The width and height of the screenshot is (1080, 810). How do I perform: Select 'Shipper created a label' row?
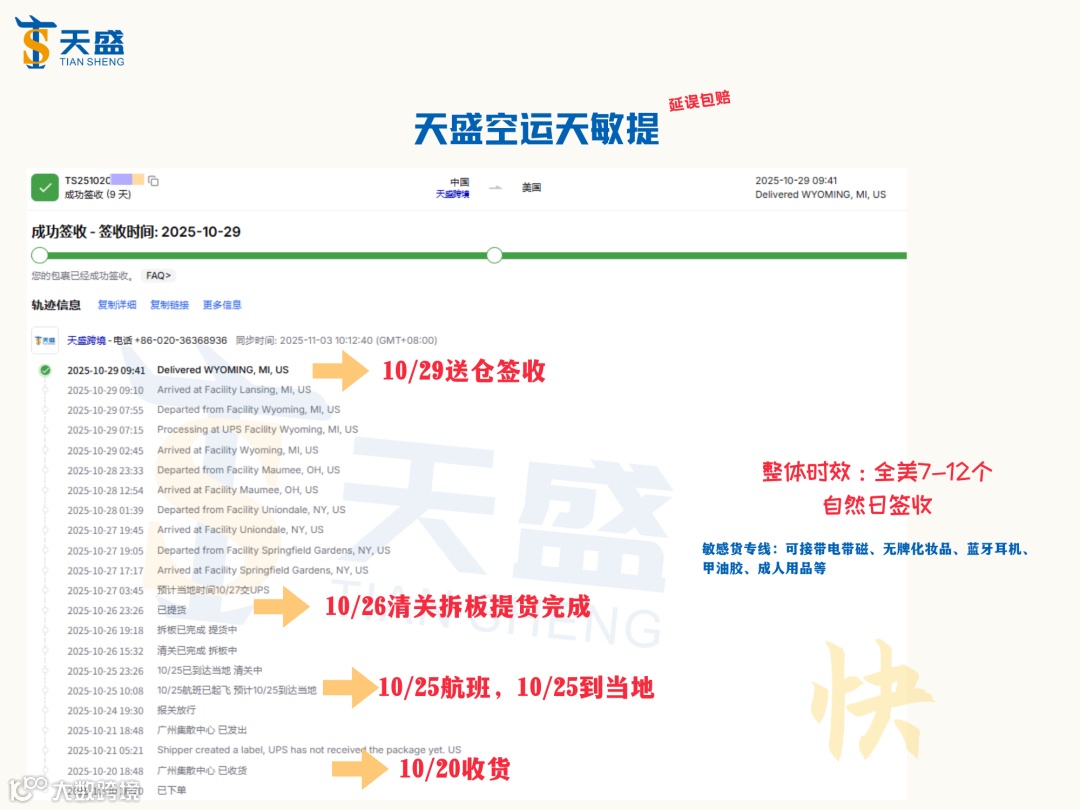click(x=264, y=751)
